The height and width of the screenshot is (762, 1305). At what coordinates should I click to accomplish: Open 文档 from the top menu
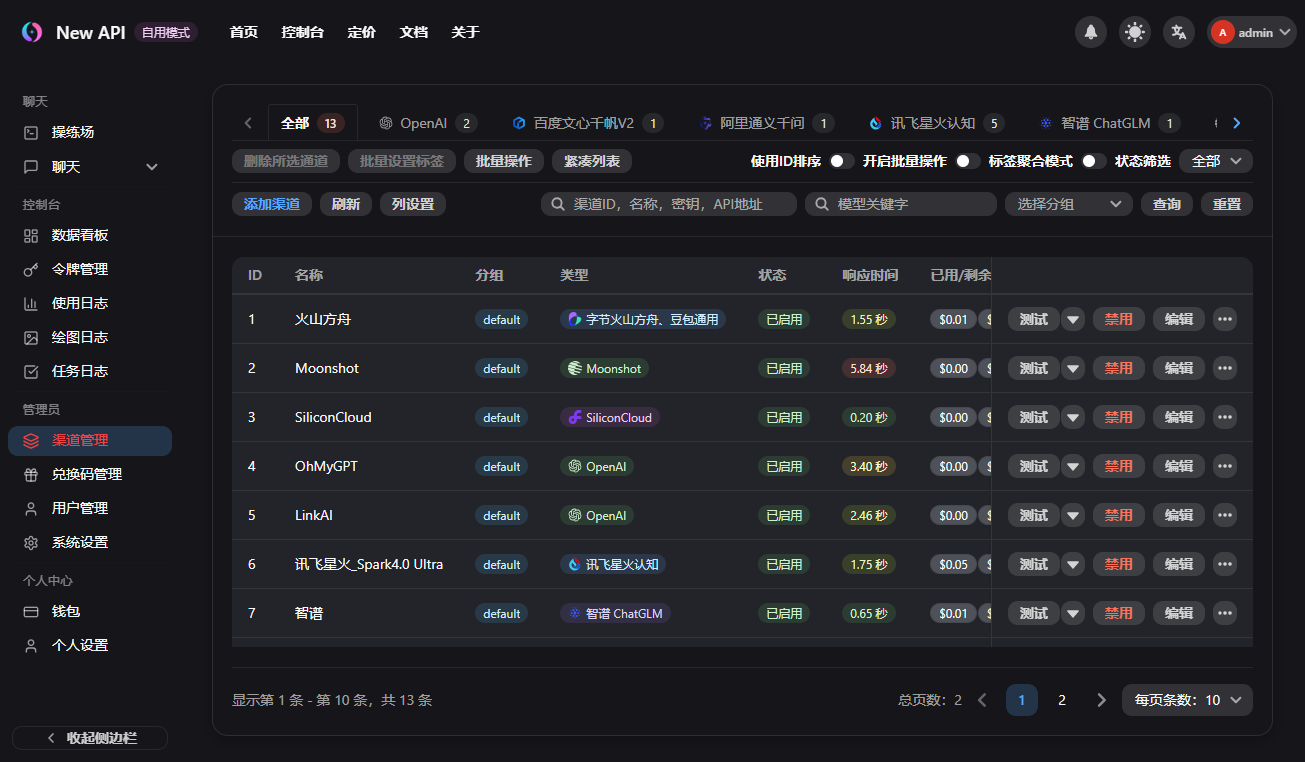(413, 32)
